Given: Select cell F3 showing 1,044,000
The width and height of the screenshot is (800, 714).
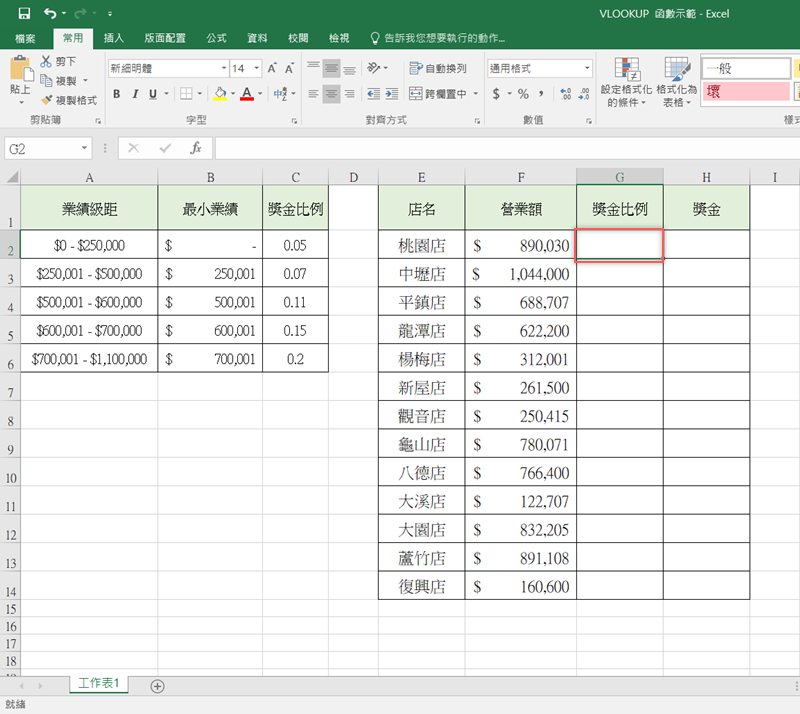Looking at the screenshot, I should (x=520, y=273).
